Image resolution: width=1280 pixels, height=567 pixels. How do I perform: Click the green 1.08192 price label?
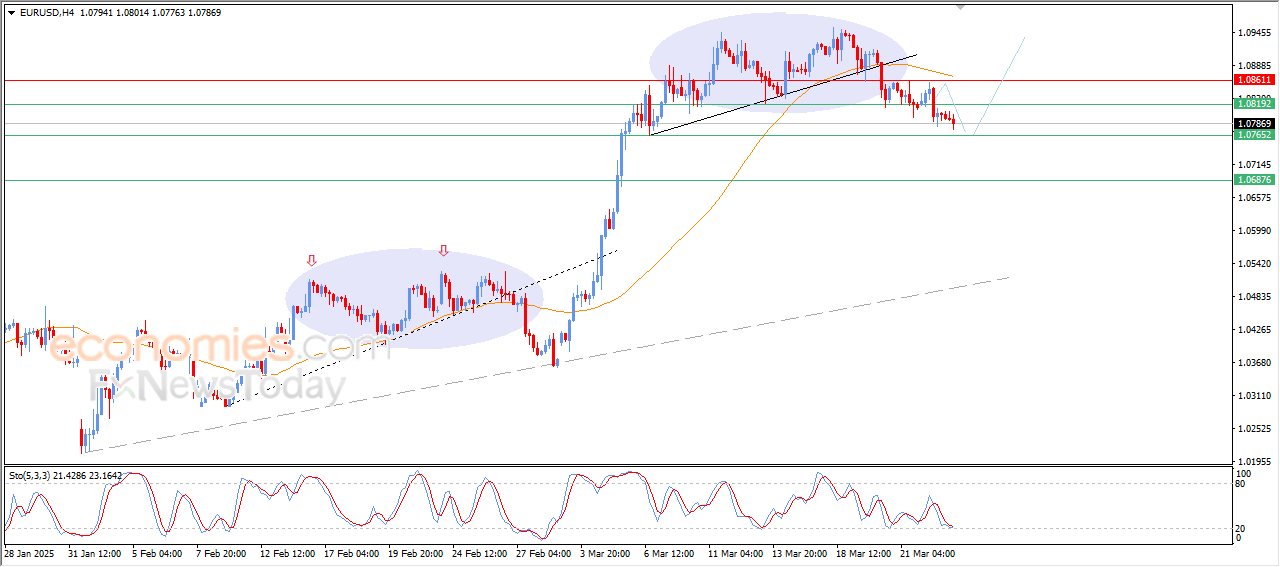pos(1254,104)
